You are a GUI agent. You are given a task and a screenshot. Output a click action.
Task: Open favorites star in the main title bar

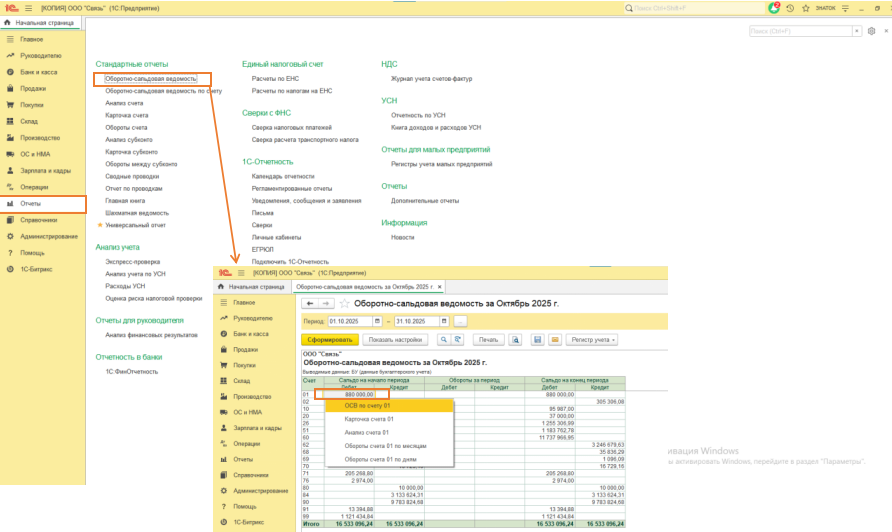point(806,9)
